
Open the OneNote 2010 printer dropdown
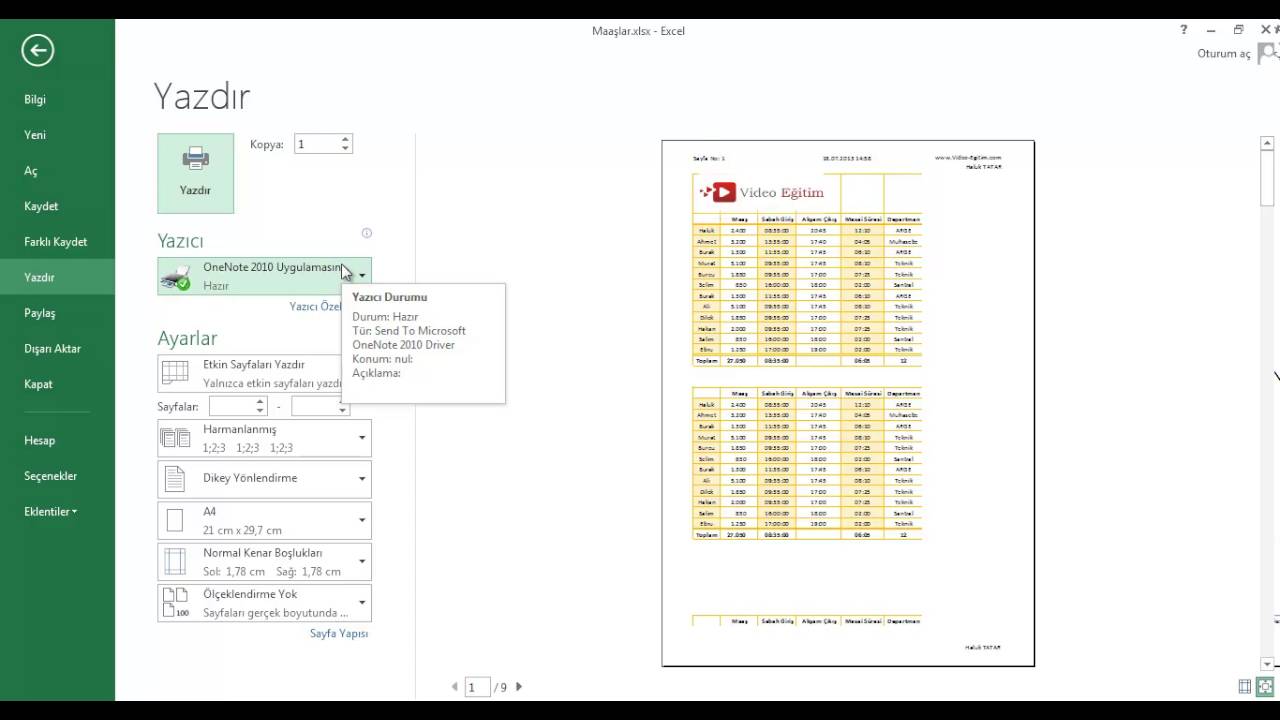tap(264, 276)
